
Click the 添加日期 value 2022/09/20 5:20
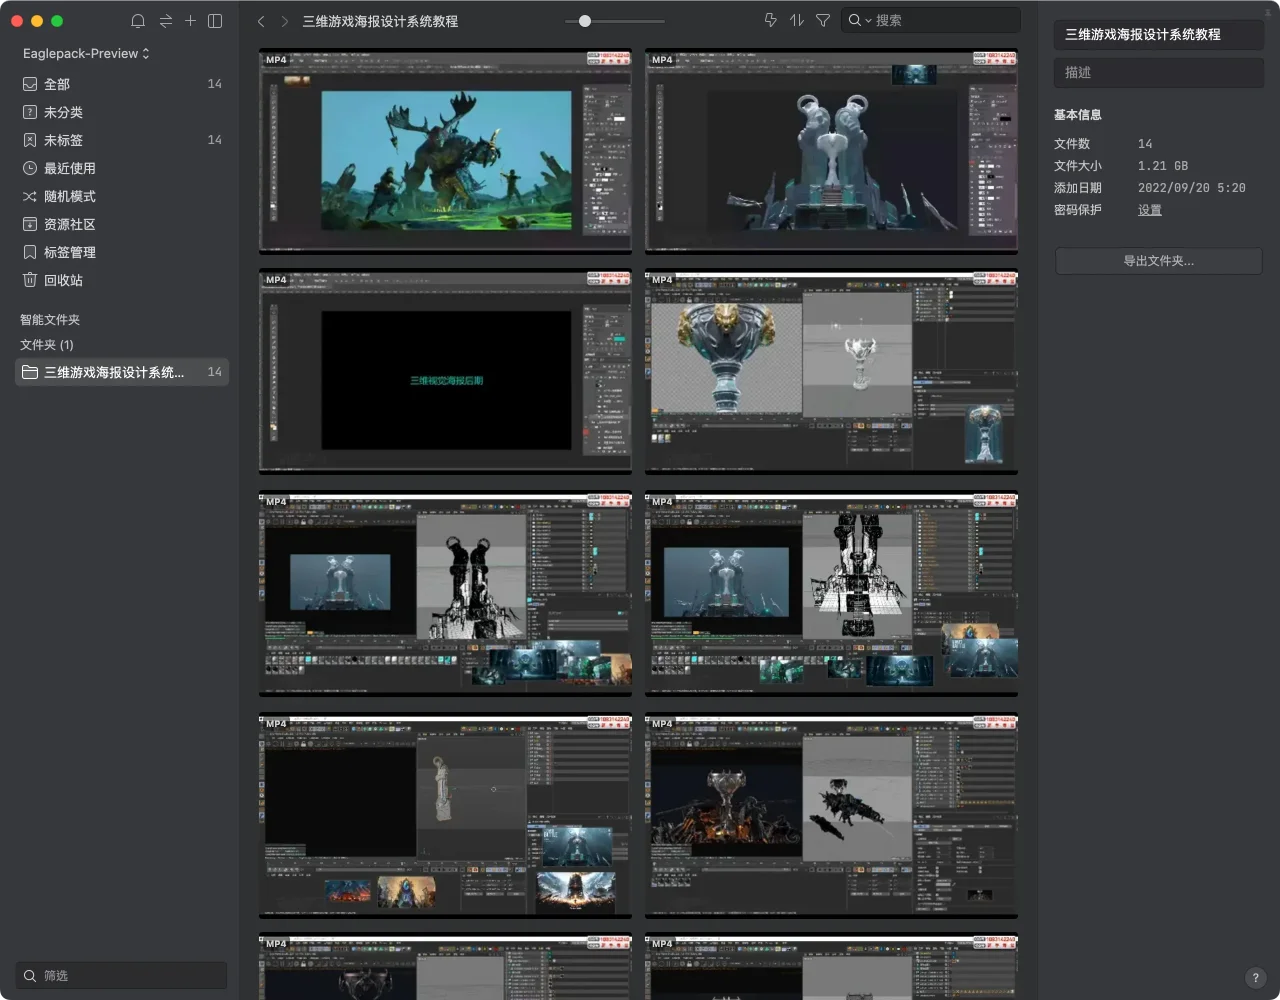(1192, 188)
